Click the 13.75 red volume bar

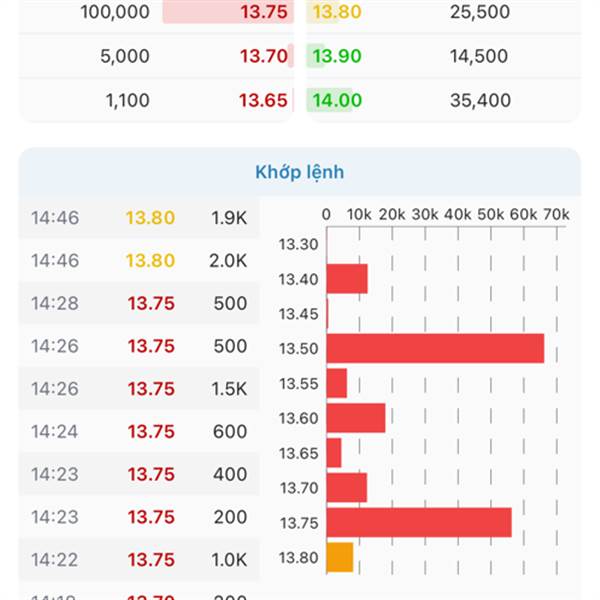coord(418,522)
